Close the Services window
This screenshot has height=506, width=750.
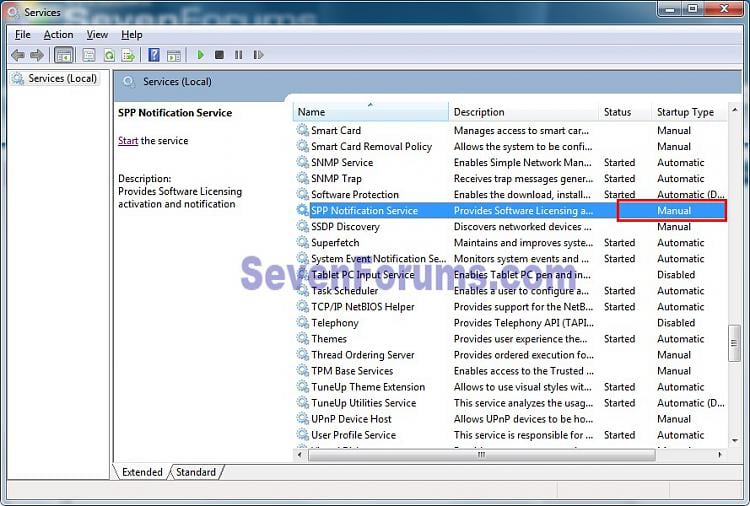[x=724, y=9]
